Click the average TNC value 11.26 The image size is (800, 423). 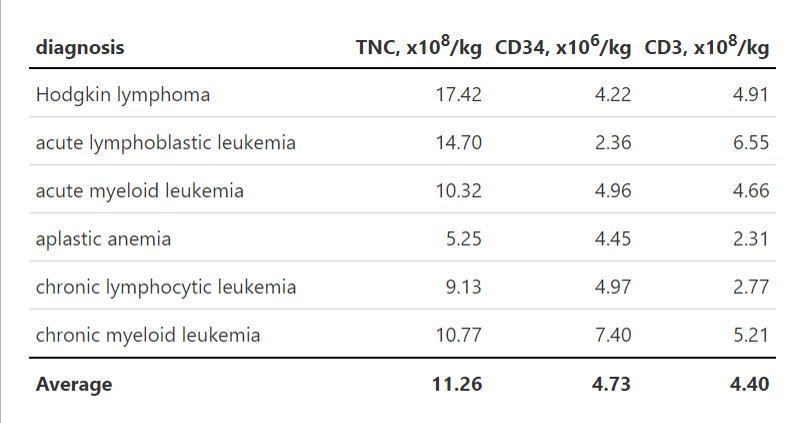[x=459, y=384]
